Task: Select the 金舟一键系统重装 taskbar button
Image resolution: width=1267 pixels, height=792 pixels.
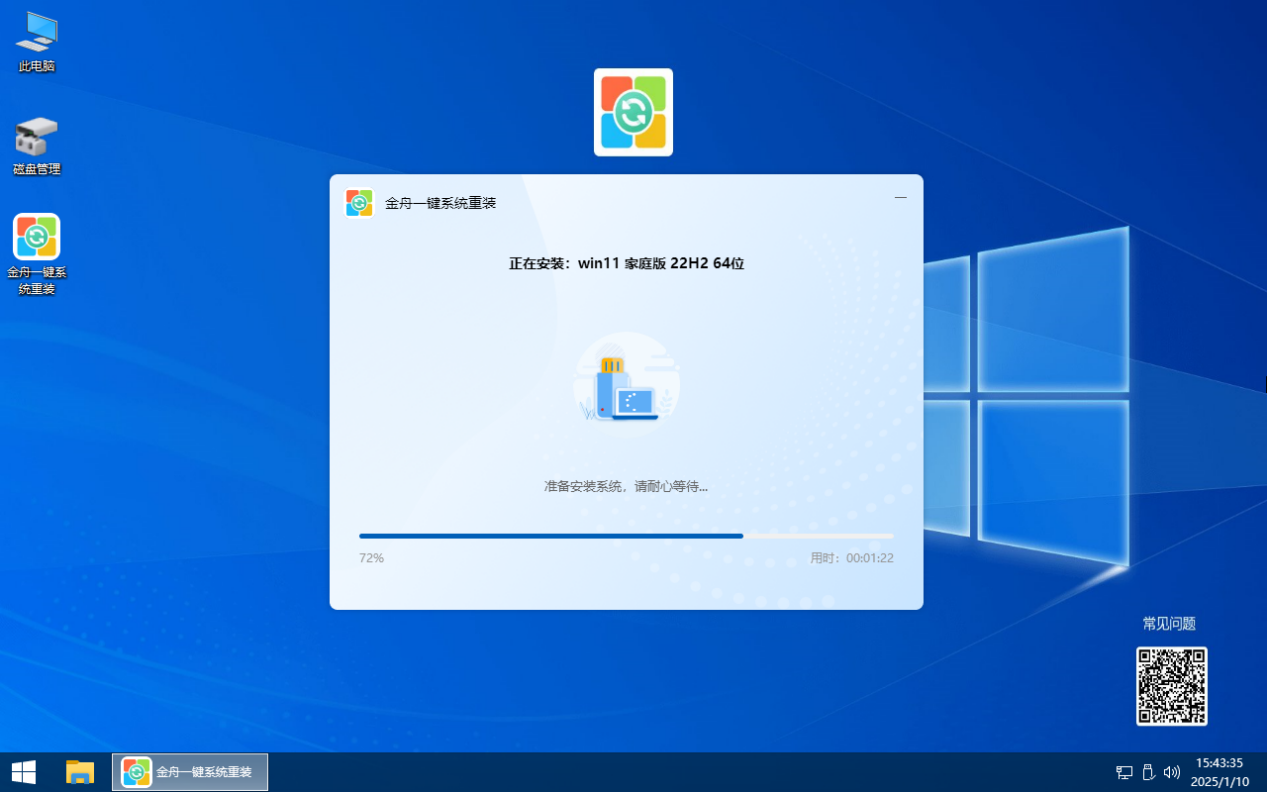Action: tap(190, 772)
